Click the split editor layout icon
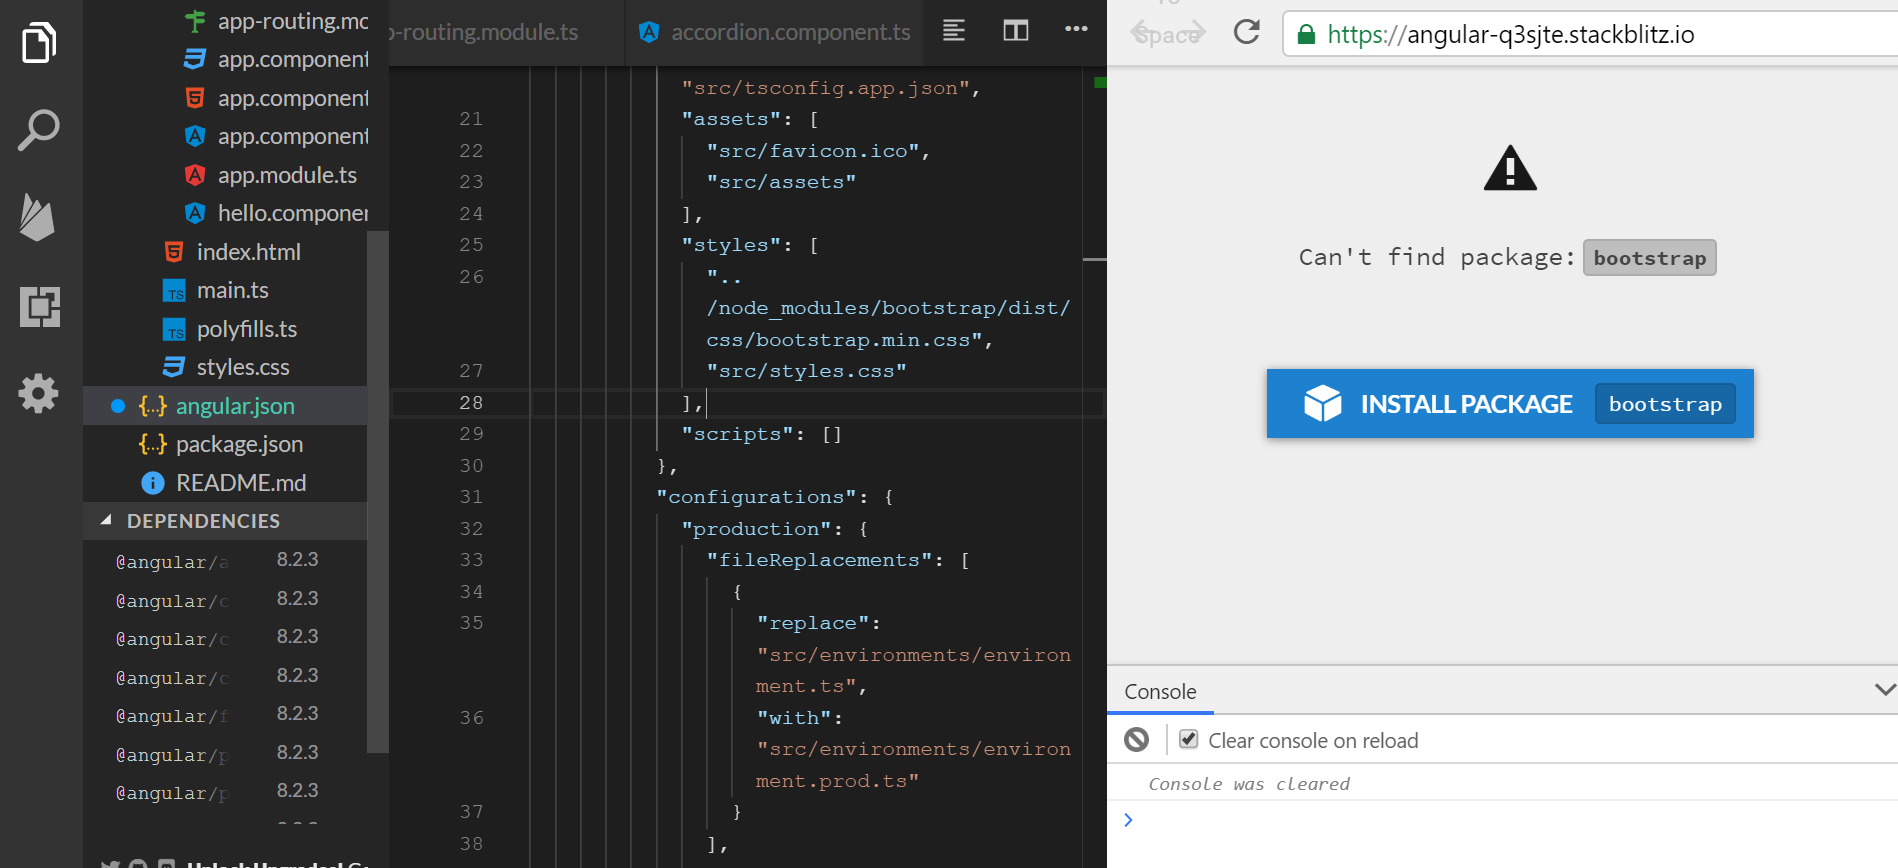This screenshot has height=868, width=1898. click(x=1016, y=31)
